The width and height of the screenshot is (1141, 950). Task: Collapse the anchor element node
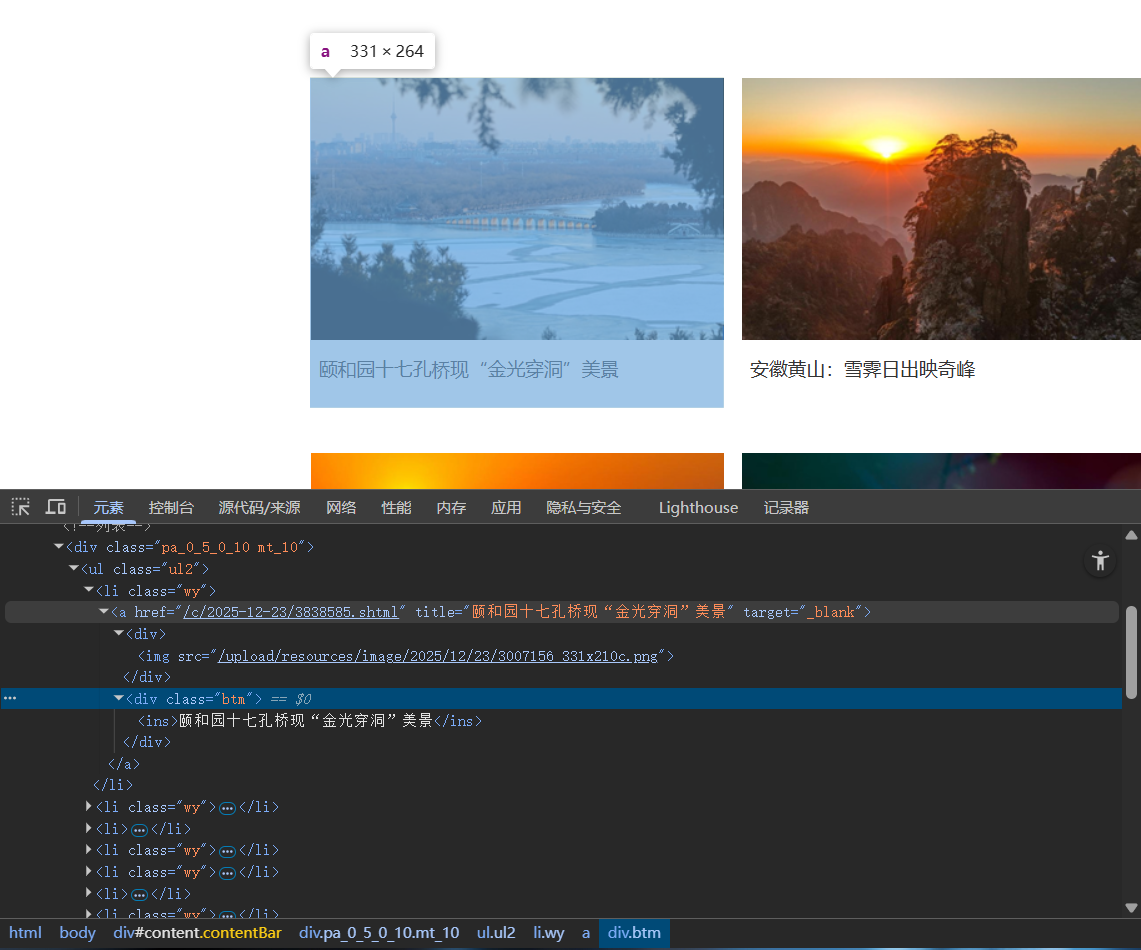click(x=104, y=612)
